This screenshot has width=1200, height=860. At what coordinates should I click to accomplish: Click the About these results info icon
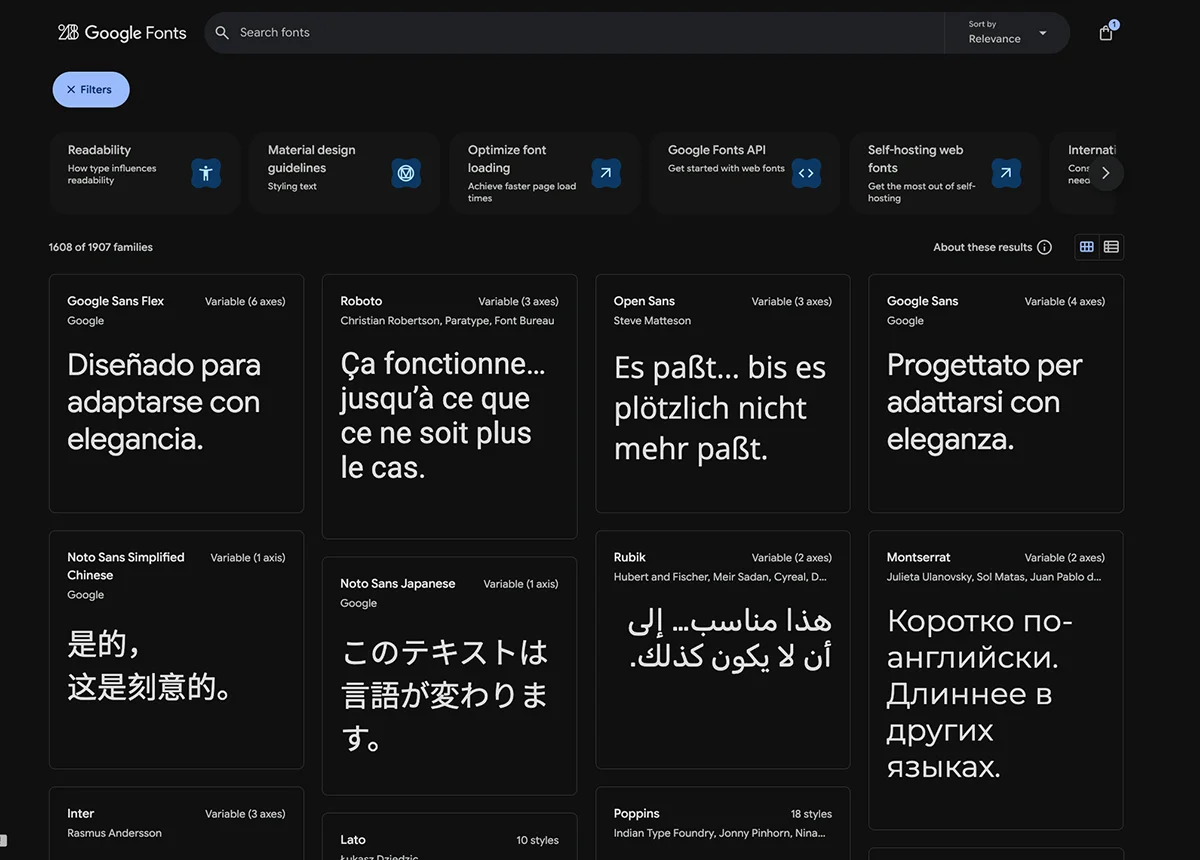click(1044, 247)
